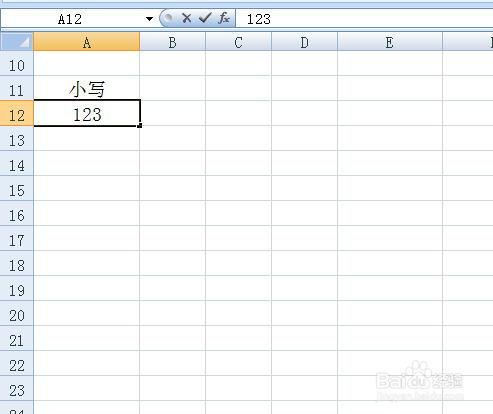
Task: Select the column C header
Action: pyautogui.click(x=238, y=42)
